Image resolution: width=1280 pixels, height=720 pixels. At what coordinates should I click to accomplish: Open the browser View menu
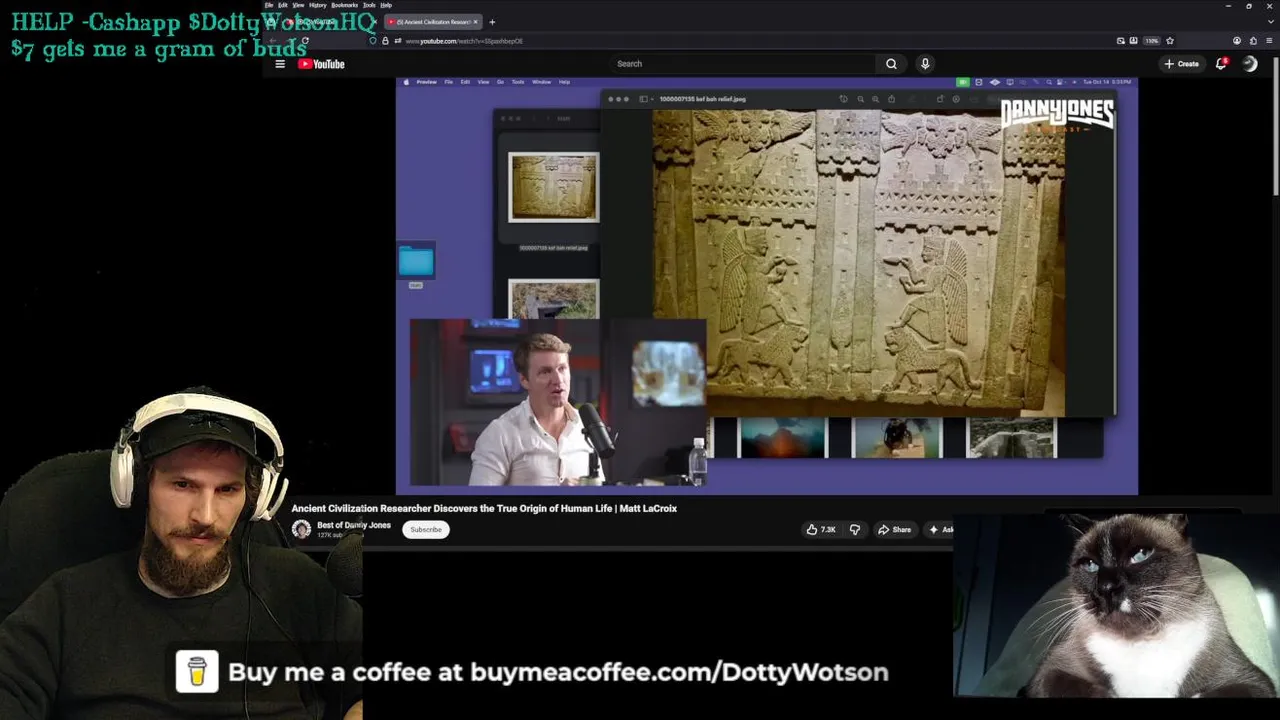[x=298, y=5]
